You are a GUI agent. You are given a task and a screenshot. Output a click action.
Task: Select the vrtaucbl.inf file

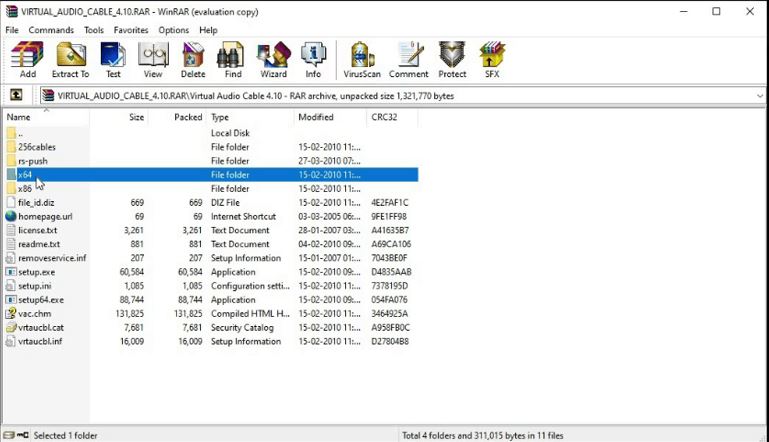40,341
